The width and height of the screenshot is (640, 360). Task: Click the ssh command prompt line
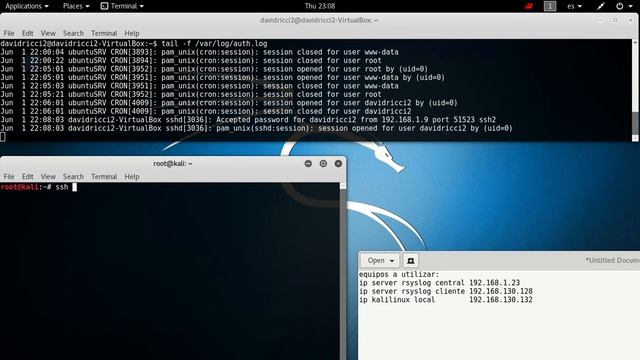(39, 187)
